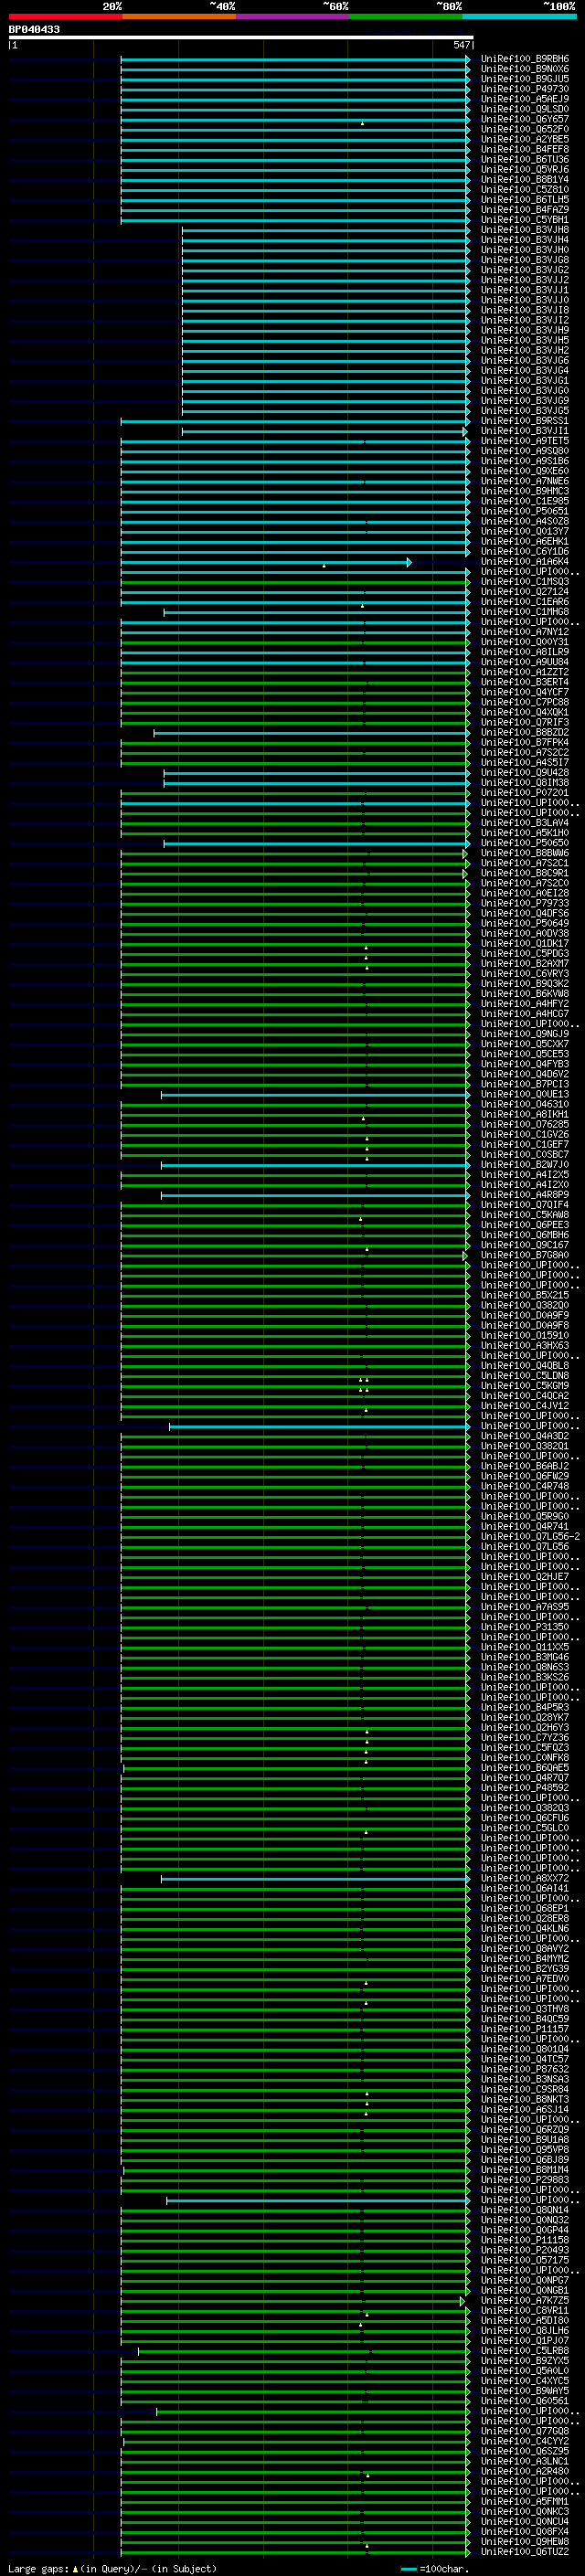Select label UniRef100_Q9U428

(525, 773)
